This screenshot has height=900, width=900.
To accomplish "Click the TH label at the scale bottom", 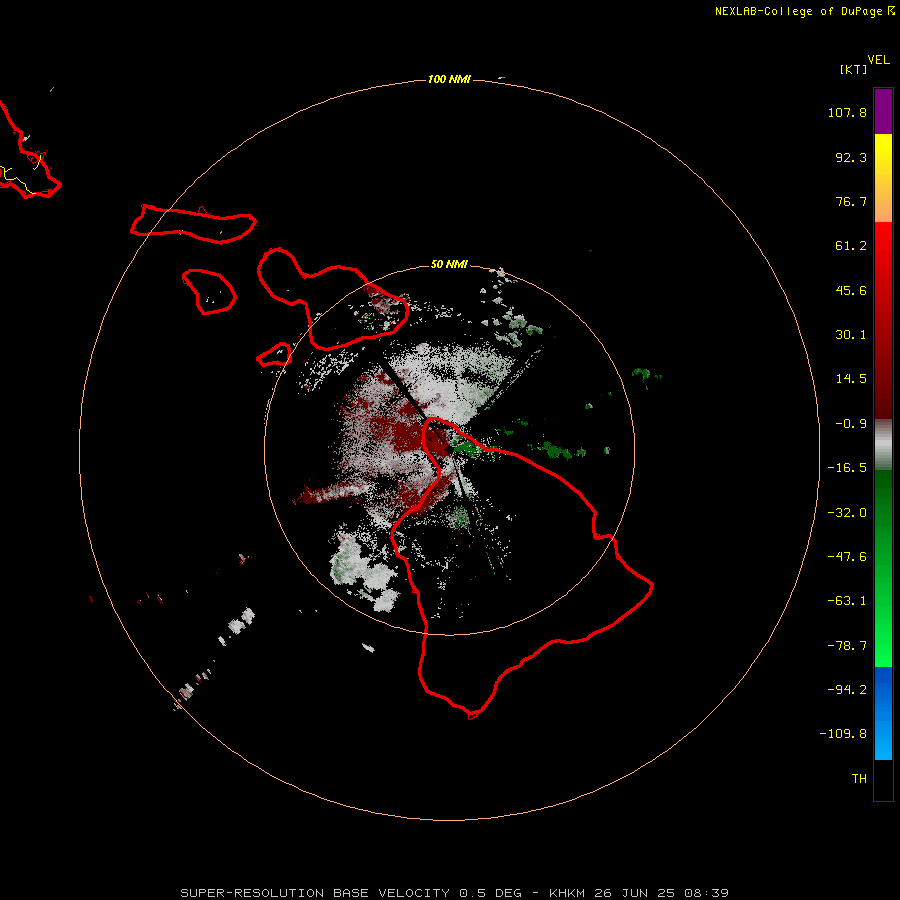I will click(x=859, y=779).
